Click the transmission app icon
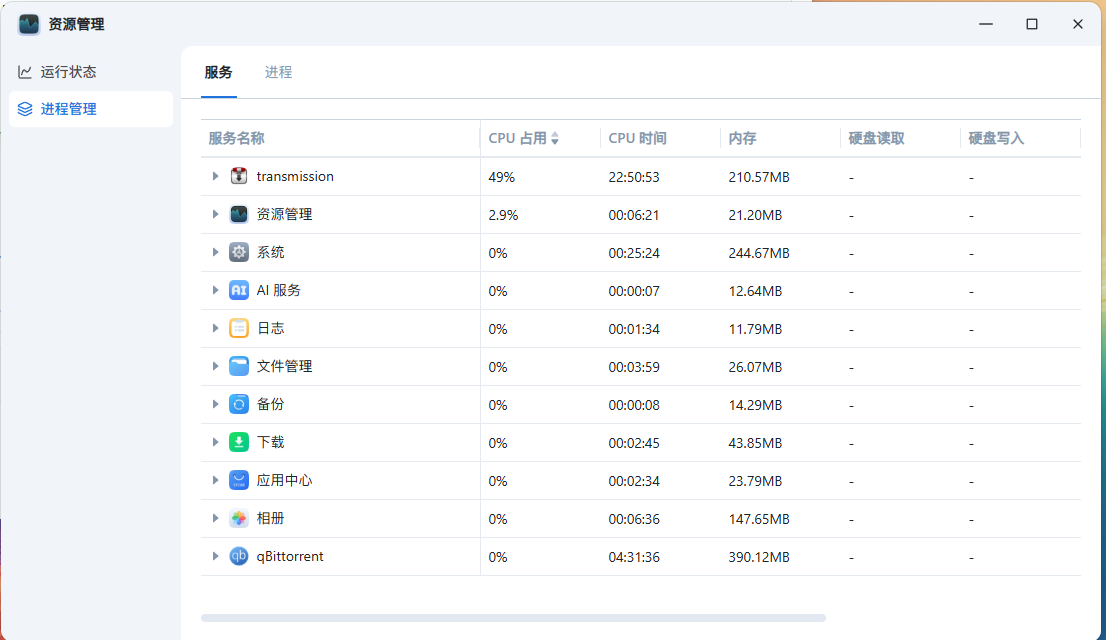This screenshot has height=640, width=1106. (x=239, y=176)
